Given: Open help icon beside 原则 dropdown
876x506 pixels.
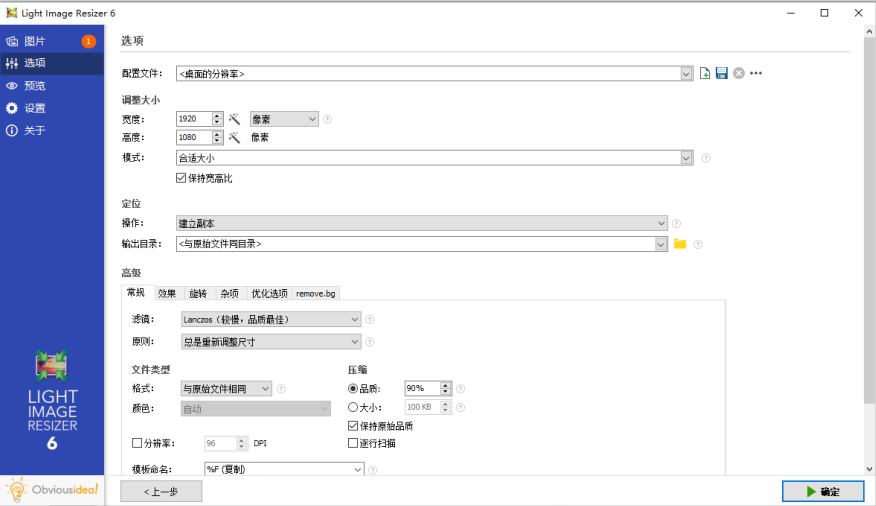Looking at the screenshot, I should [x=370, y=342].
